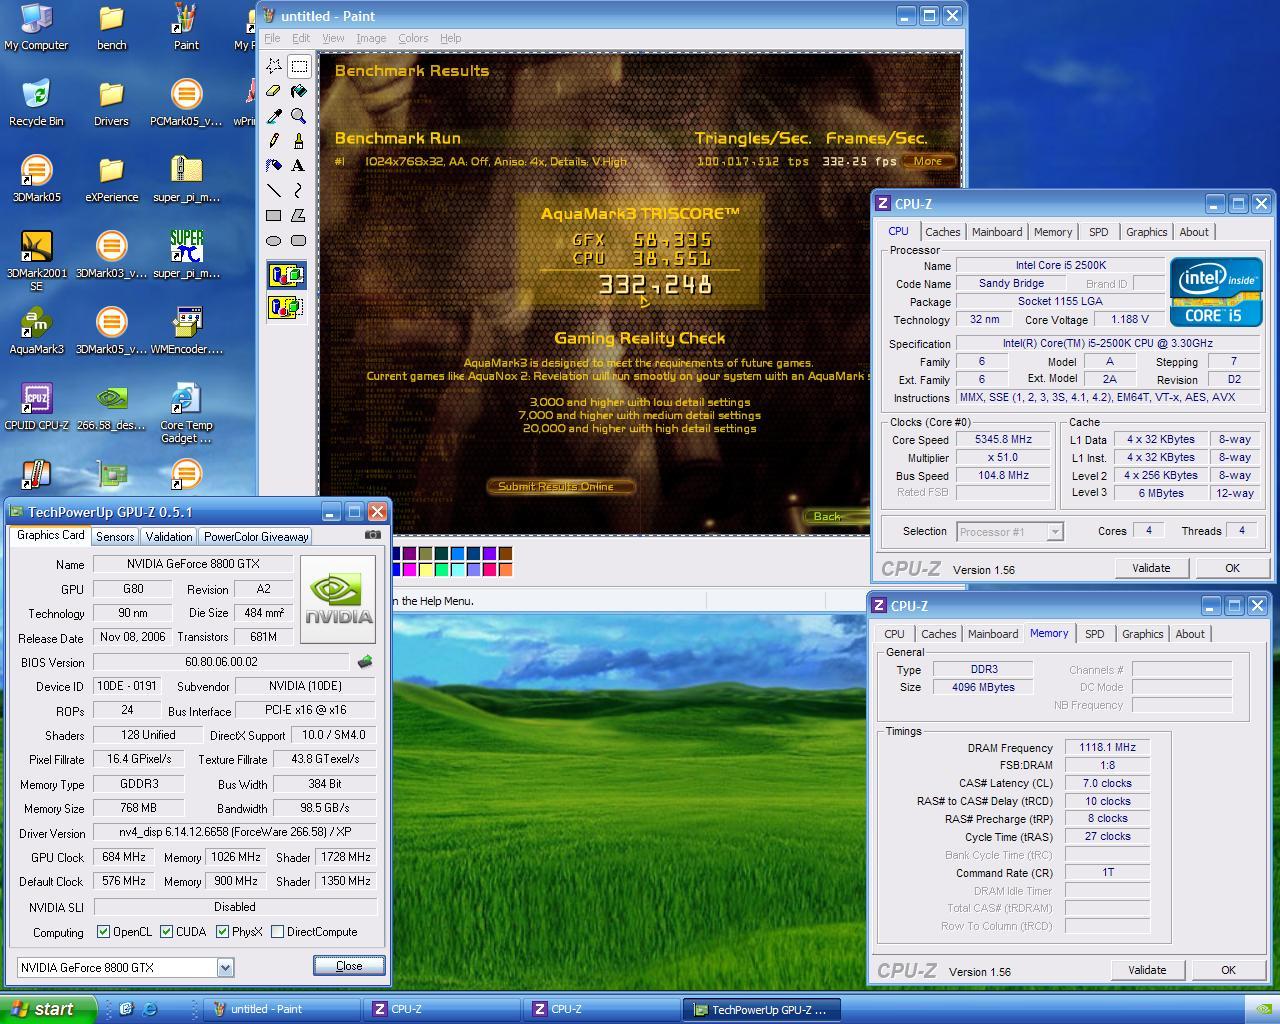Open the Recycle Bin on the desktop

point(36,103)
